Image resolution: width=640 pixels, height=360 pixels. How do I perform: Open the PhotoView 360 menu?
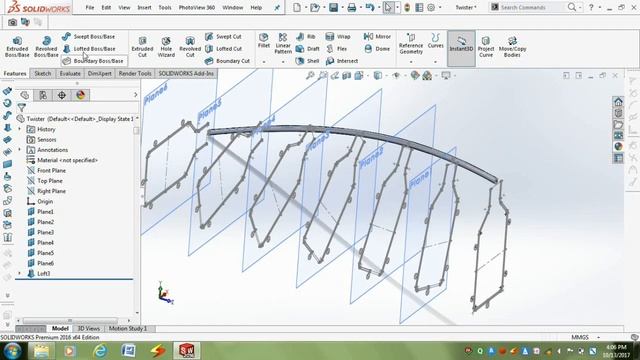(197, 7)
